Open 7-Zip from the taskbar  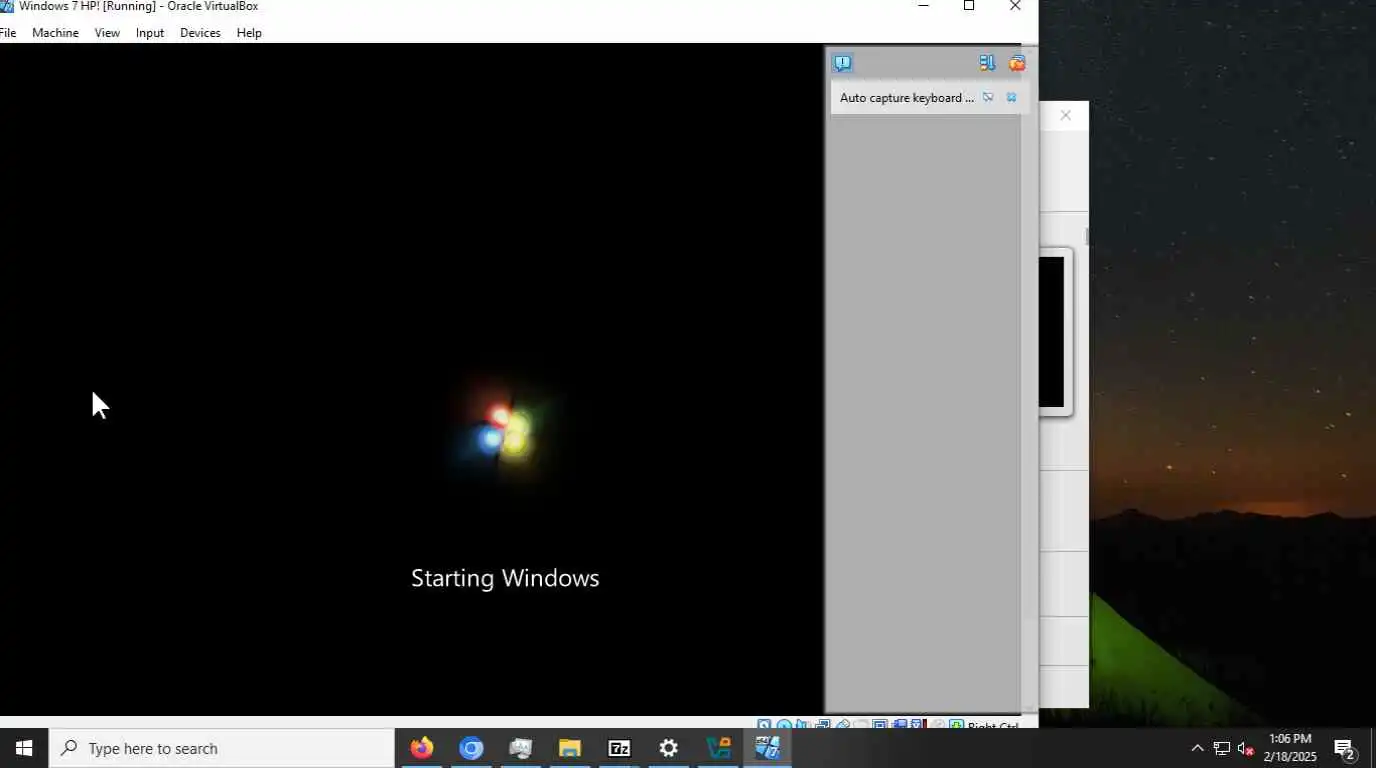619,748
